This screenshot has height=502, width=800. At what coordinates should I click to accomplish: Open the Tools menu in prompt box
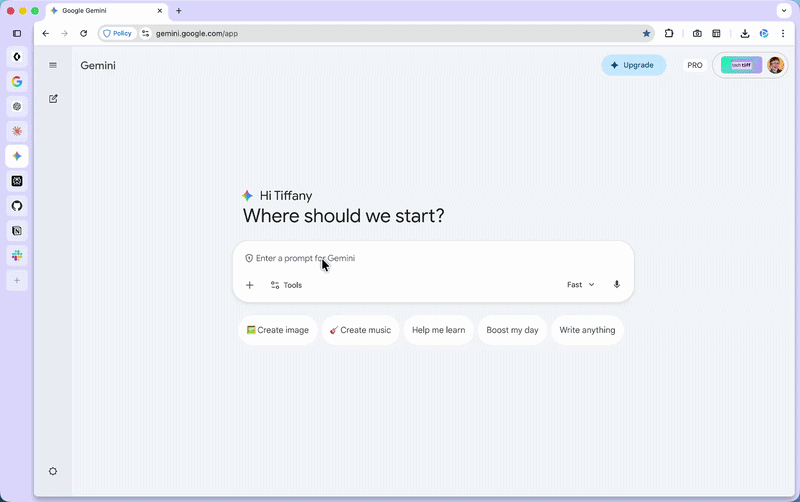(x=286, y=285)
